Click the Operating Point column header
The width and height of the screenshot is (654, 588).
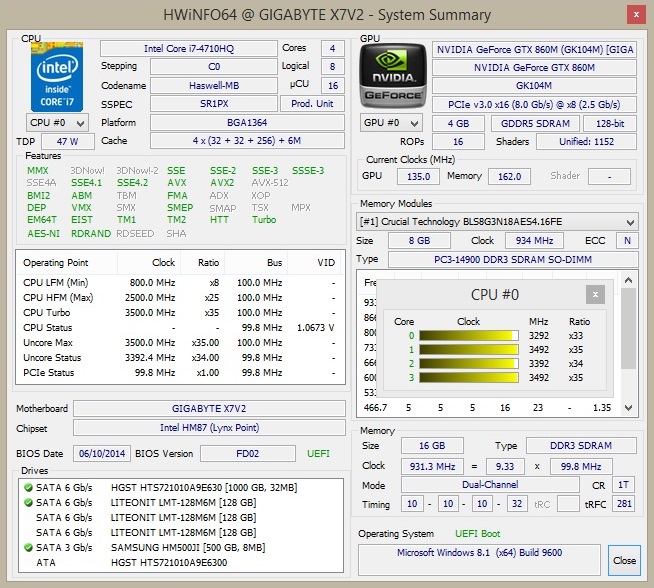pyautogui.click(x=67, y=263)
